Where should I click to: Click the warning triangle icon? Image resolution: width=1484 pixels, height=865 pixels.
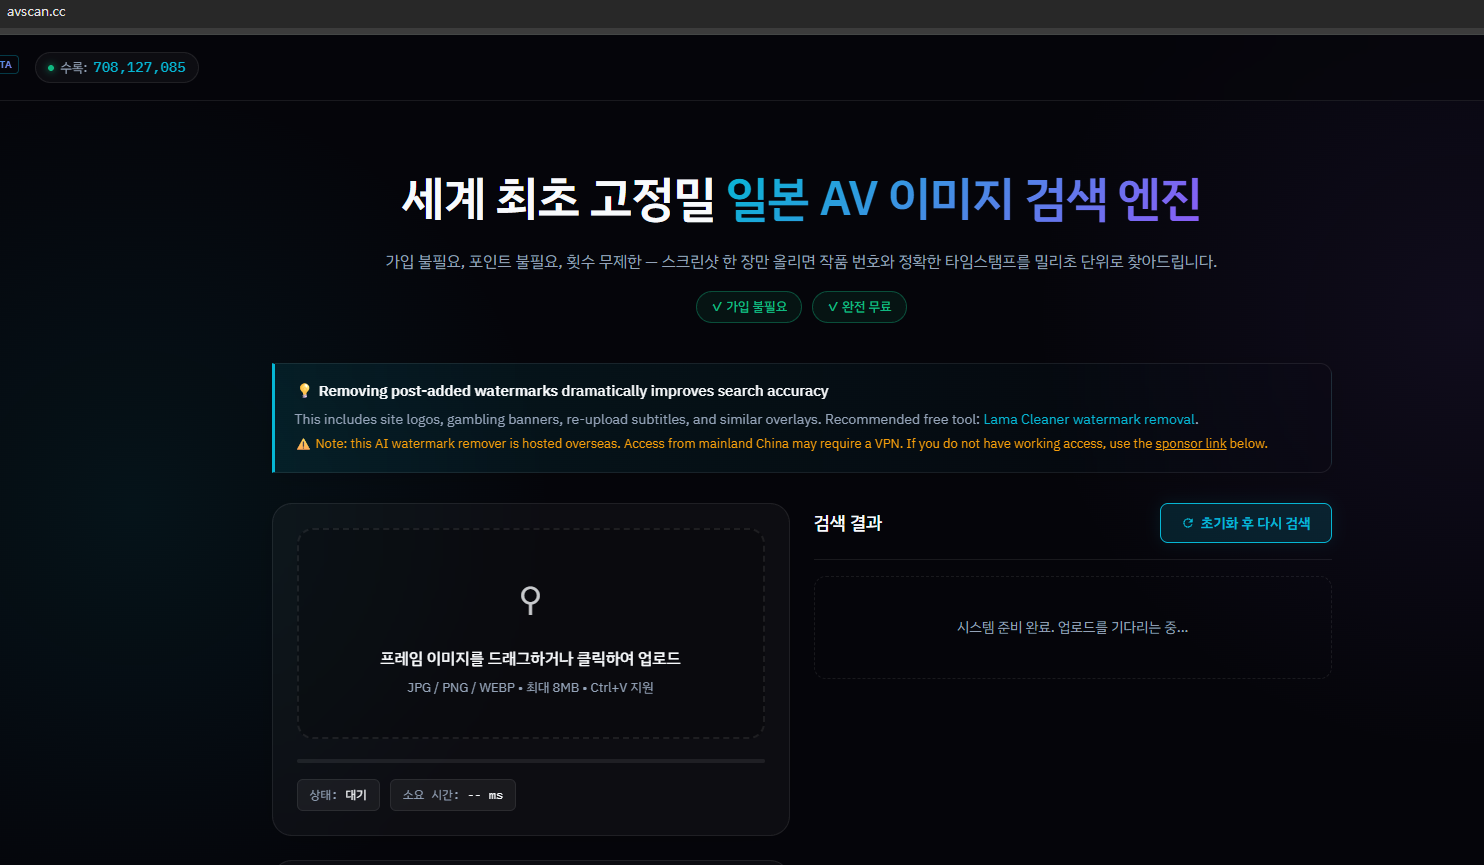(x=303, y=444)
